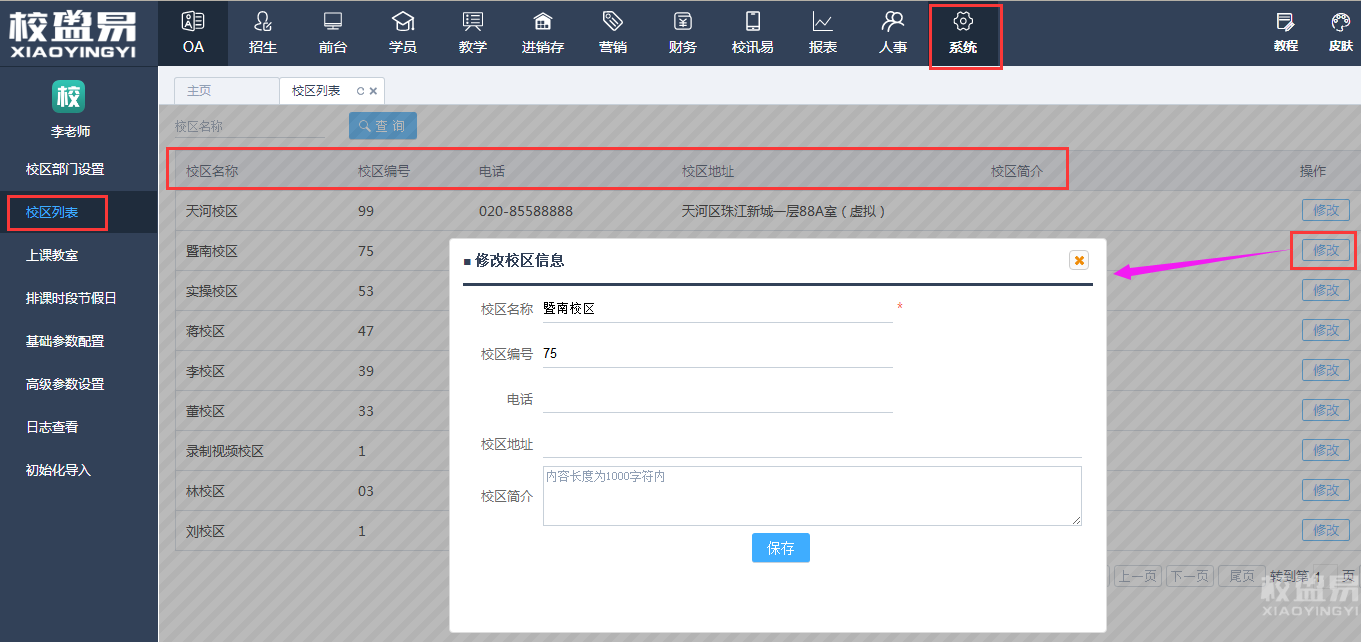Click the 查询 search button
The height and width of the screenshot is (642, 1361).
[x=382, y=126]
